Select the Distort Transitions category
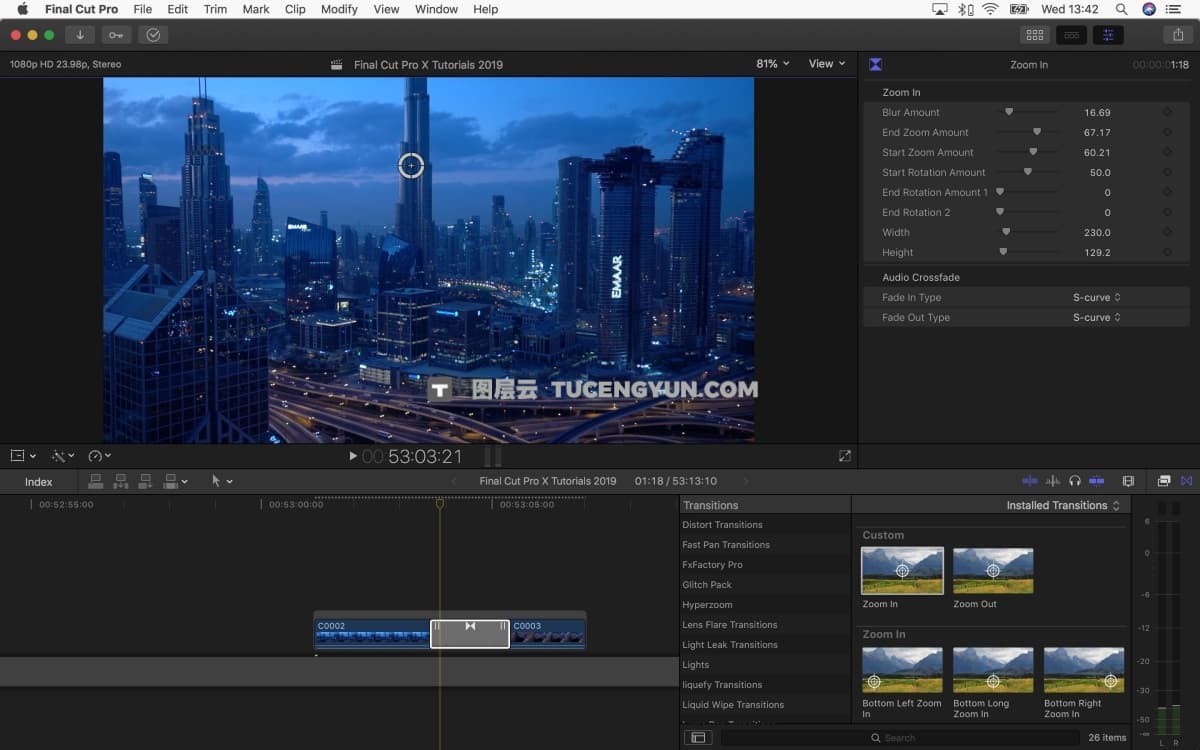 (722, 525)
